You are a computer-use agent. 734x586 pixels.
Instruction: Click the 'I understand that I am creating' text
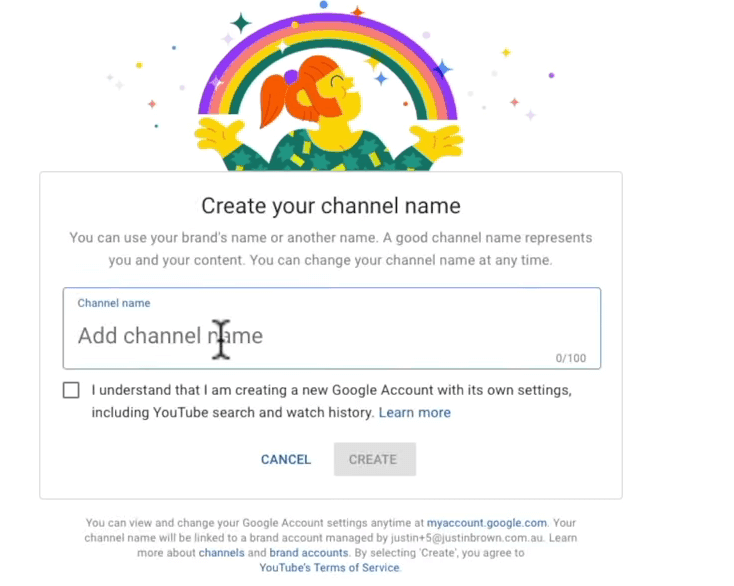coord(331,401)
